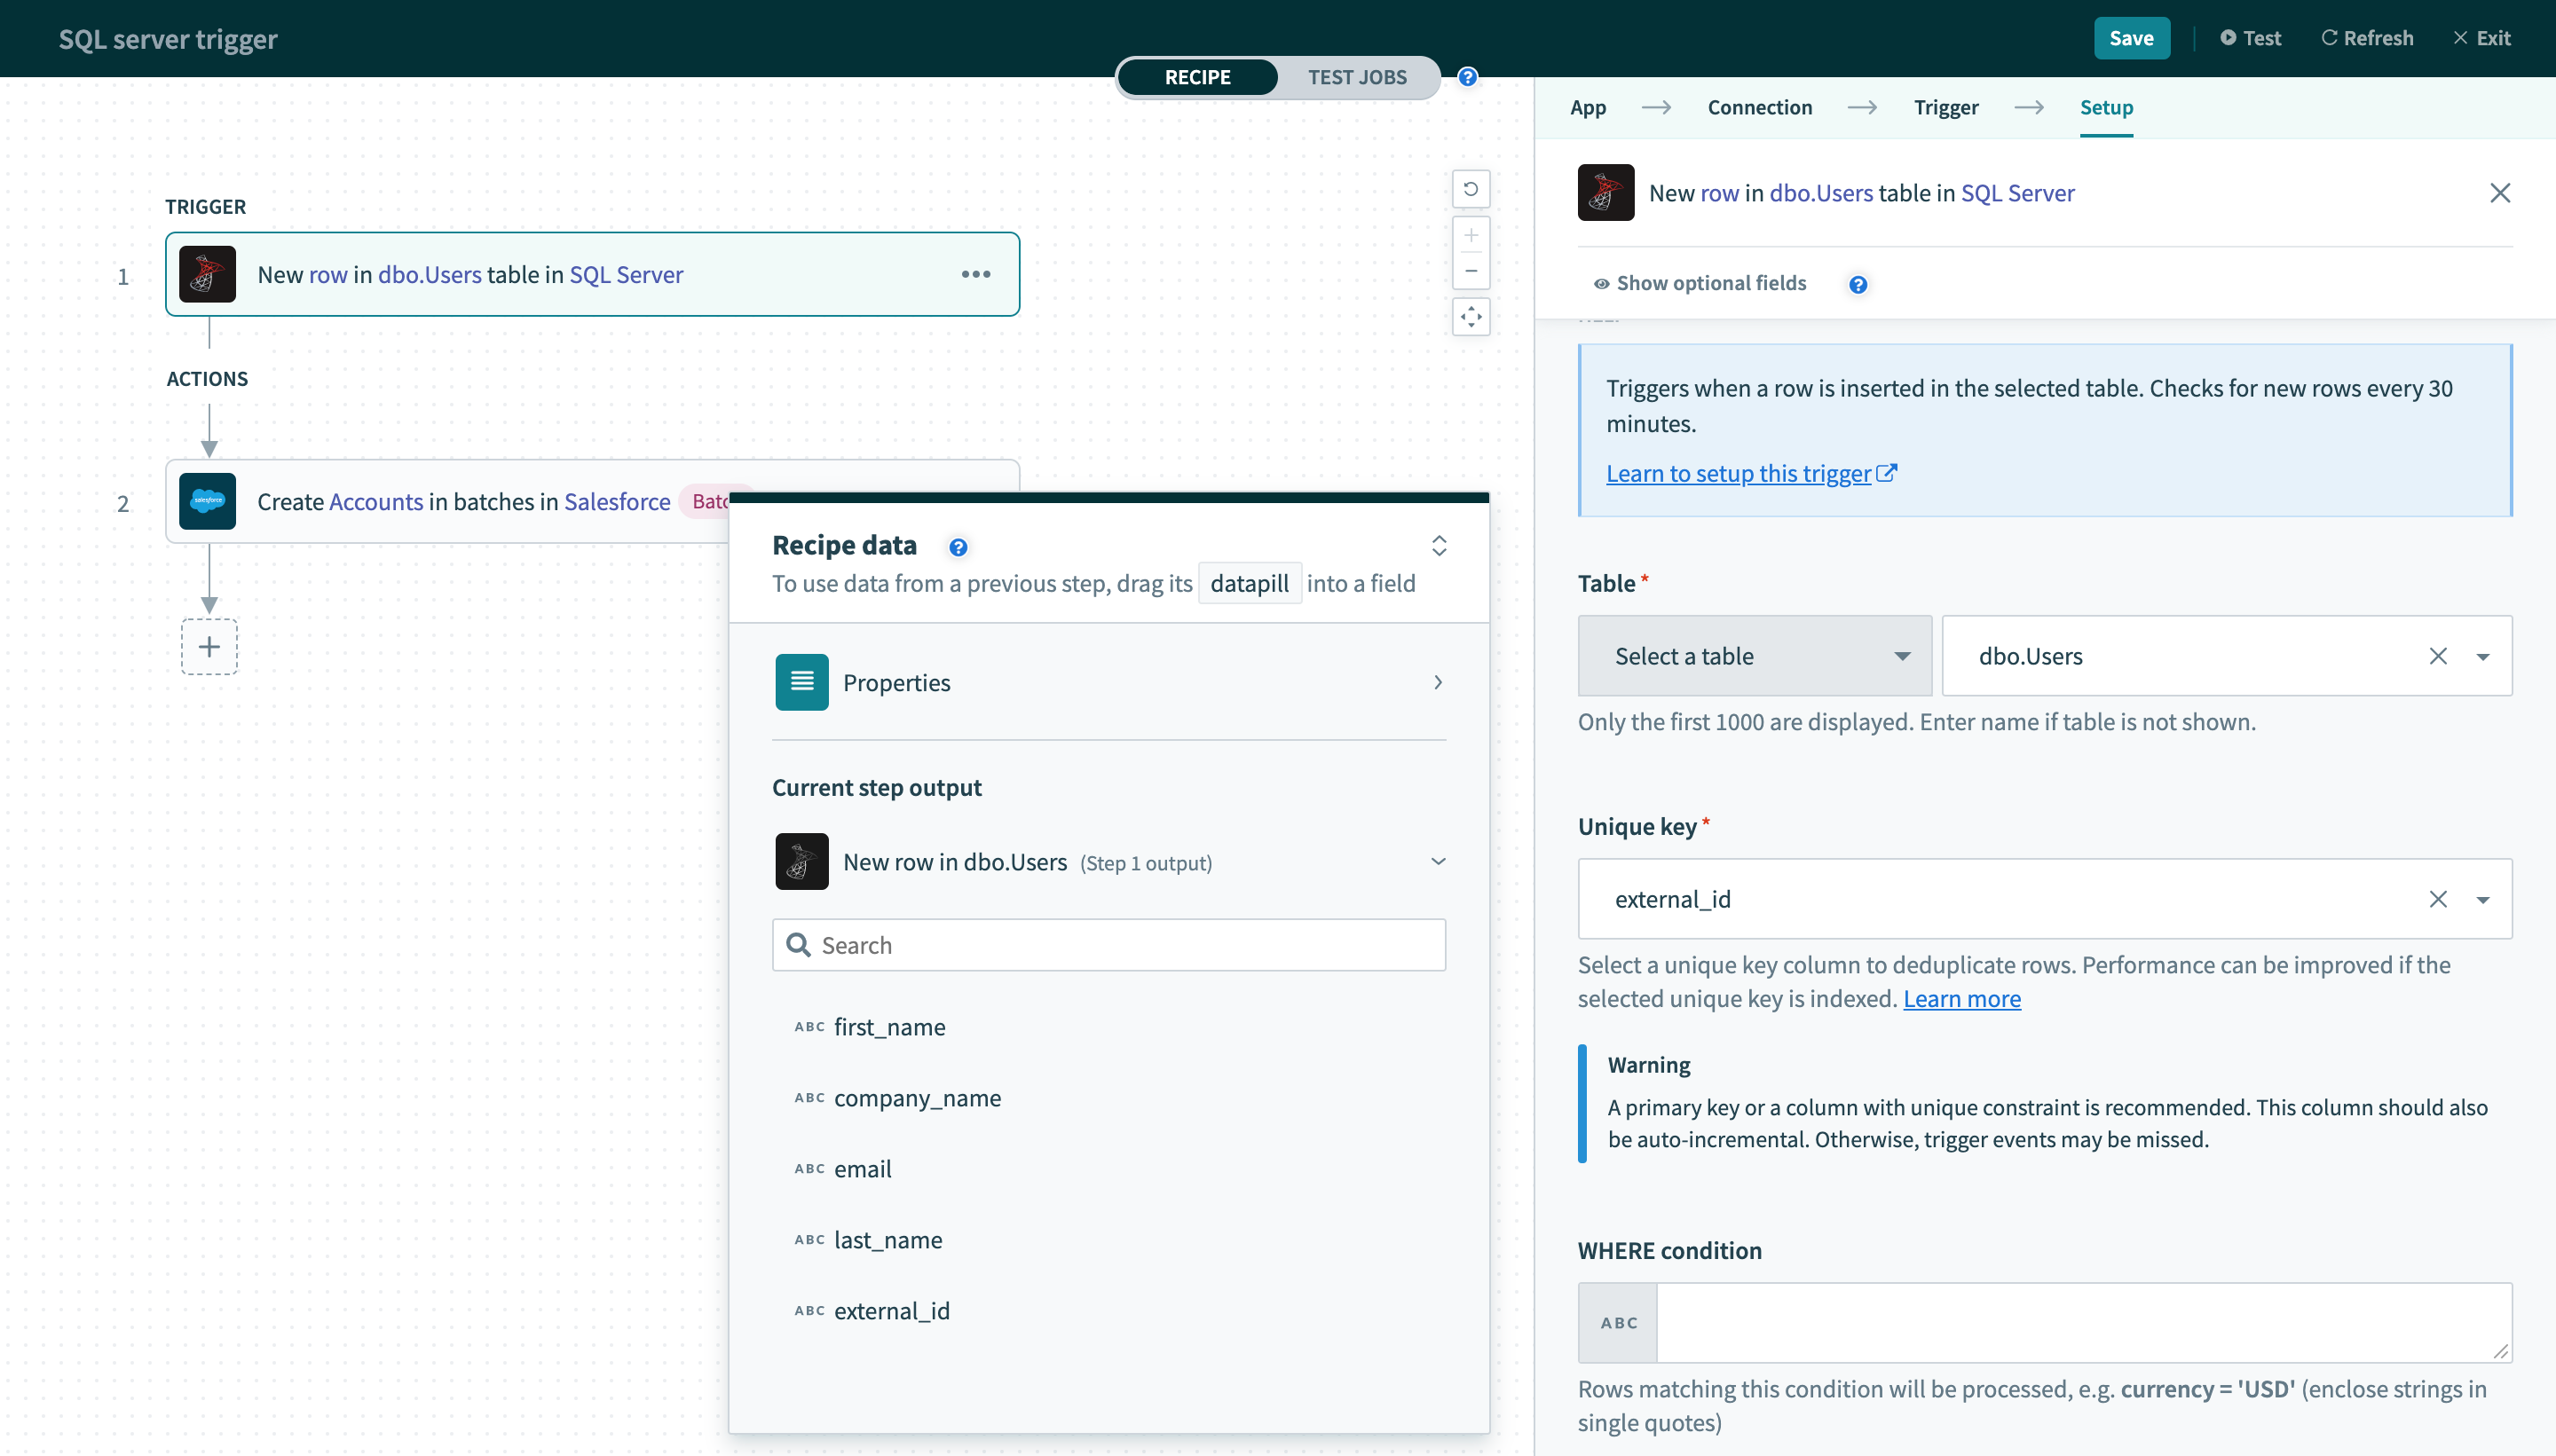This screenshot has height=1456, width=2556.
Task: Click the Save button
Action: point(2131,38)
